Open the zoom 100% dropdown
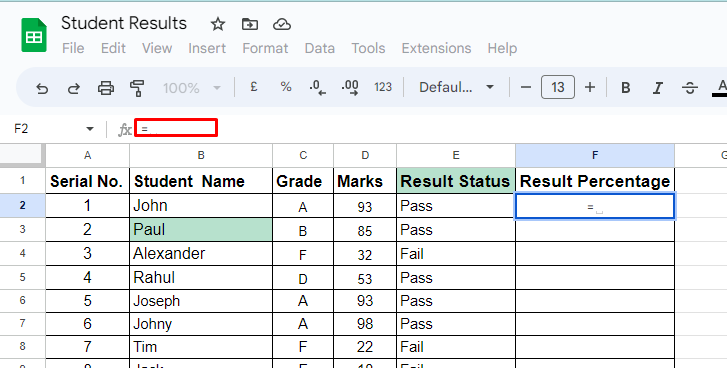 click(191, 88)
